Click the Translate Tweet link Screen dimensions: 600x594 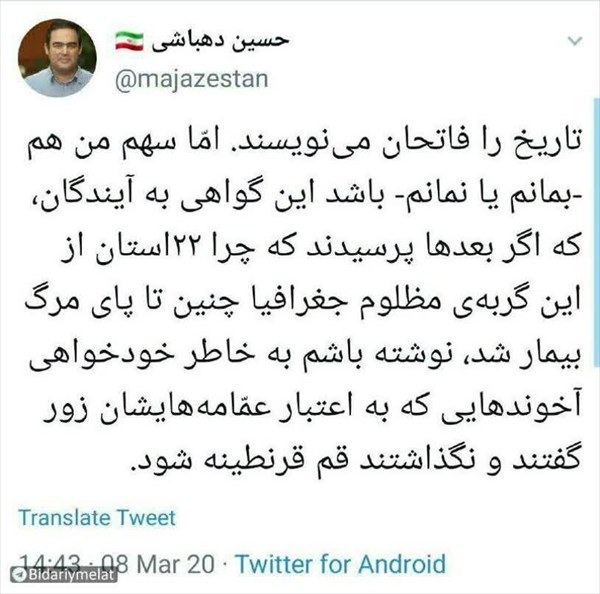[x=97, y=518]
